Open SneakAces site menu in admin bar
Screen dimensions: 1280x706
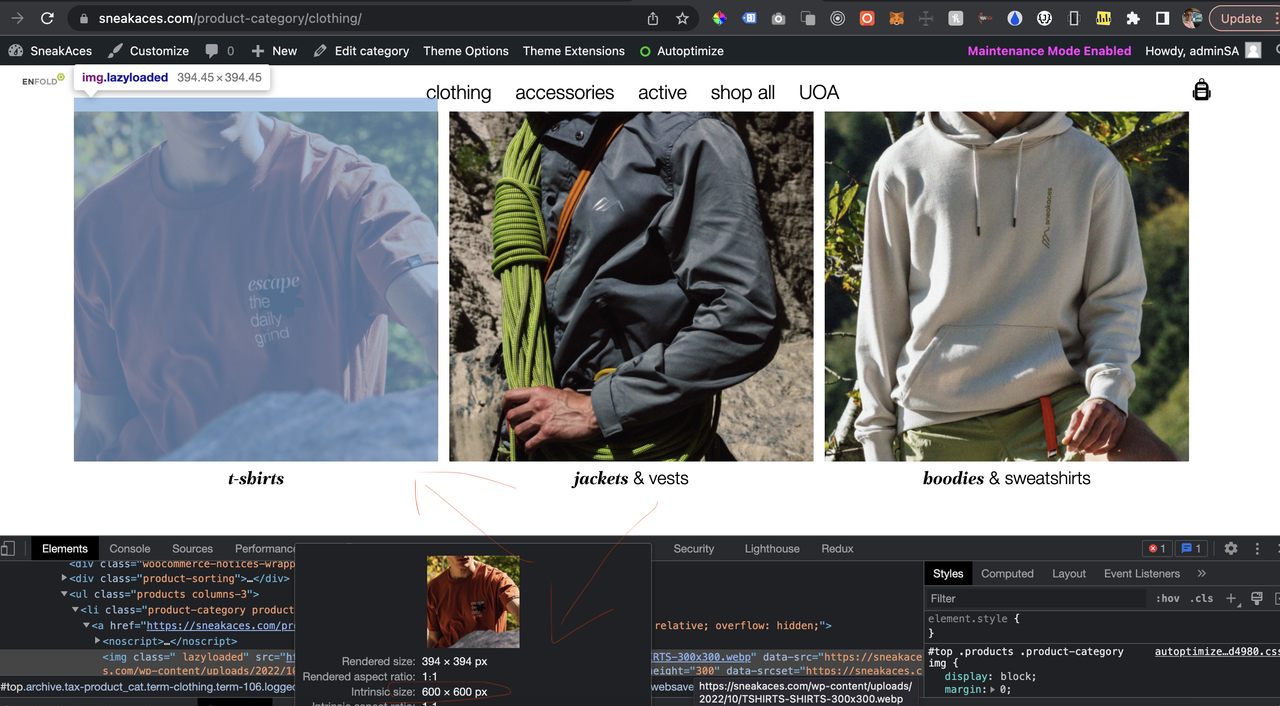pyautogui.click(x=50, y=50)
